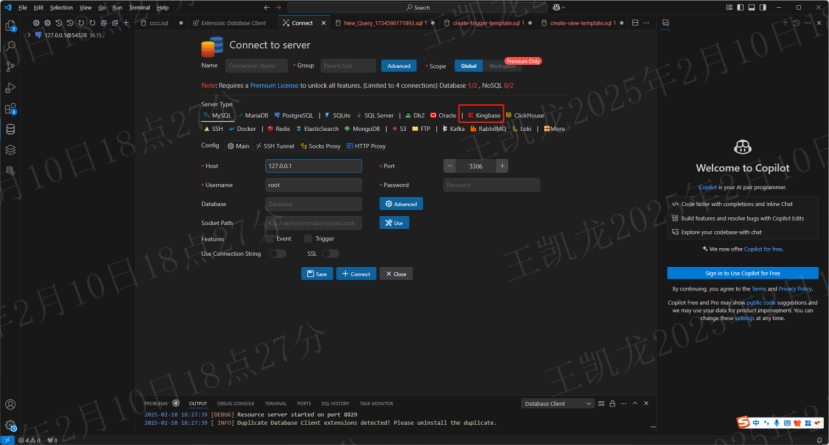
Task: Click the Save button
Action: coord(317,274)
